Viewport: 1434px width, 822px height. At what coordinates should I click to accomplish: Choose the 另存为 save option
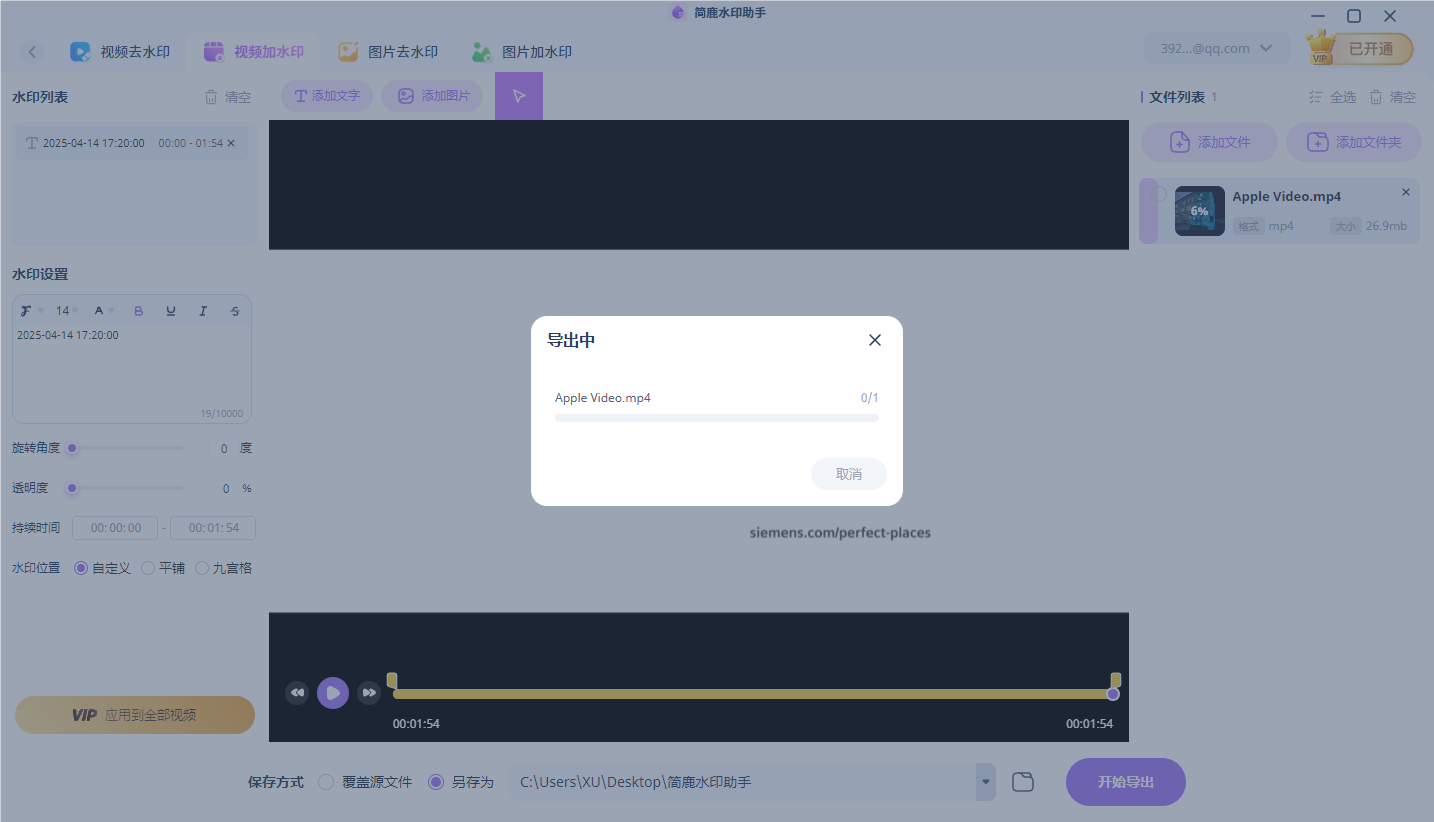point(461,782)
